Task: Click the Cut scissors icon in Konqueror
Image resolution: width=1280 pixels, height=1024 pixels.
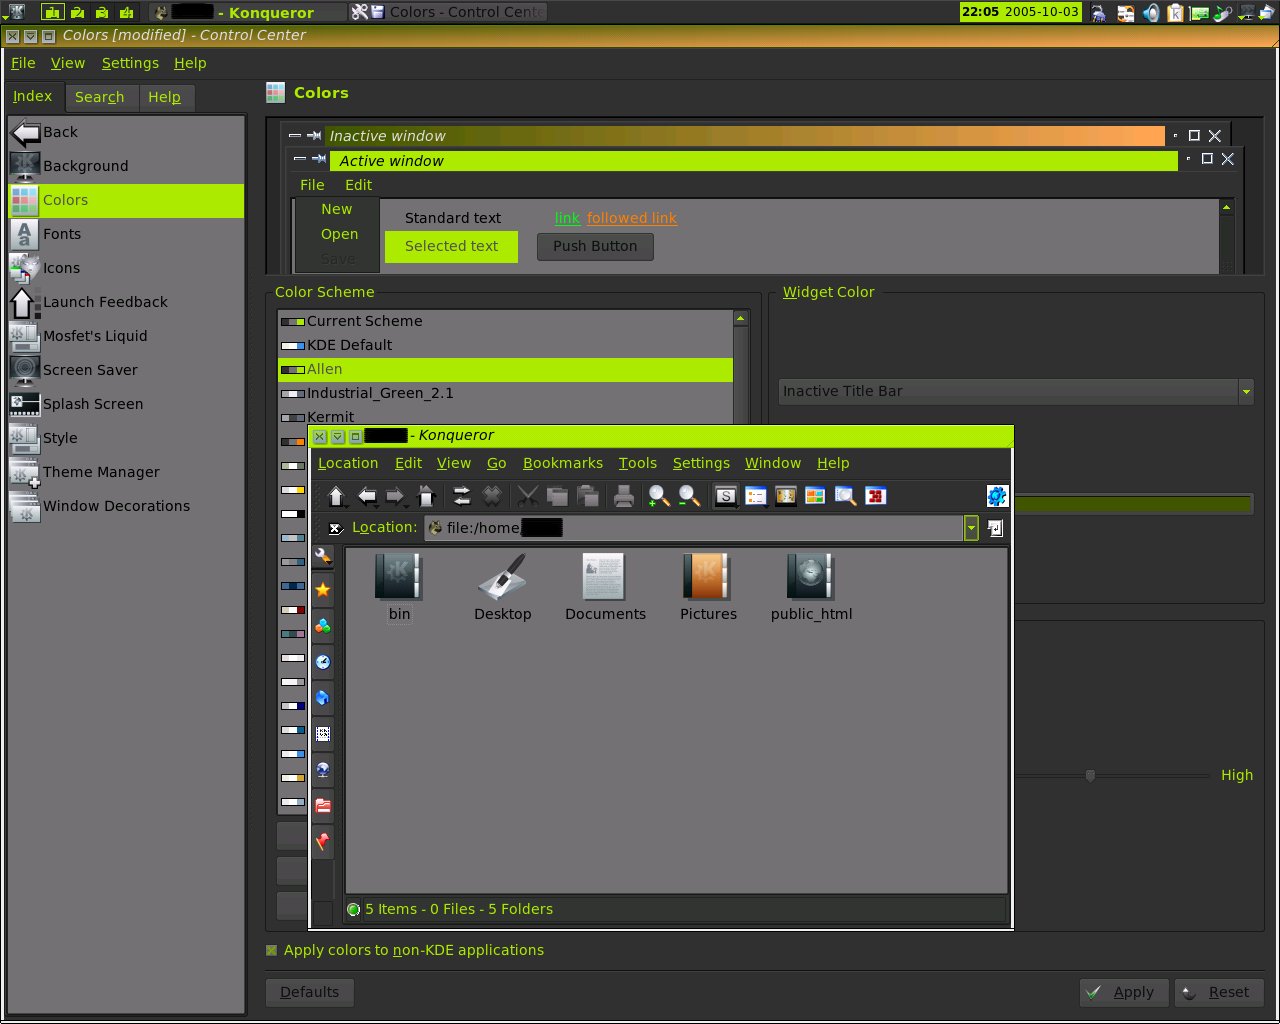Action: pos(528,496)
